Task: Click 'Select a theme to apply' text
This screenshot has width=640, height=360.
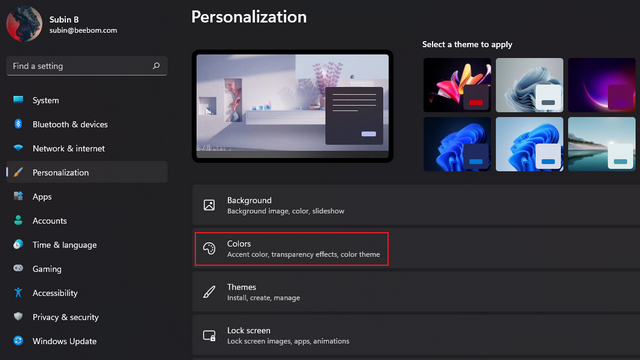Action: tap(467, 44)
